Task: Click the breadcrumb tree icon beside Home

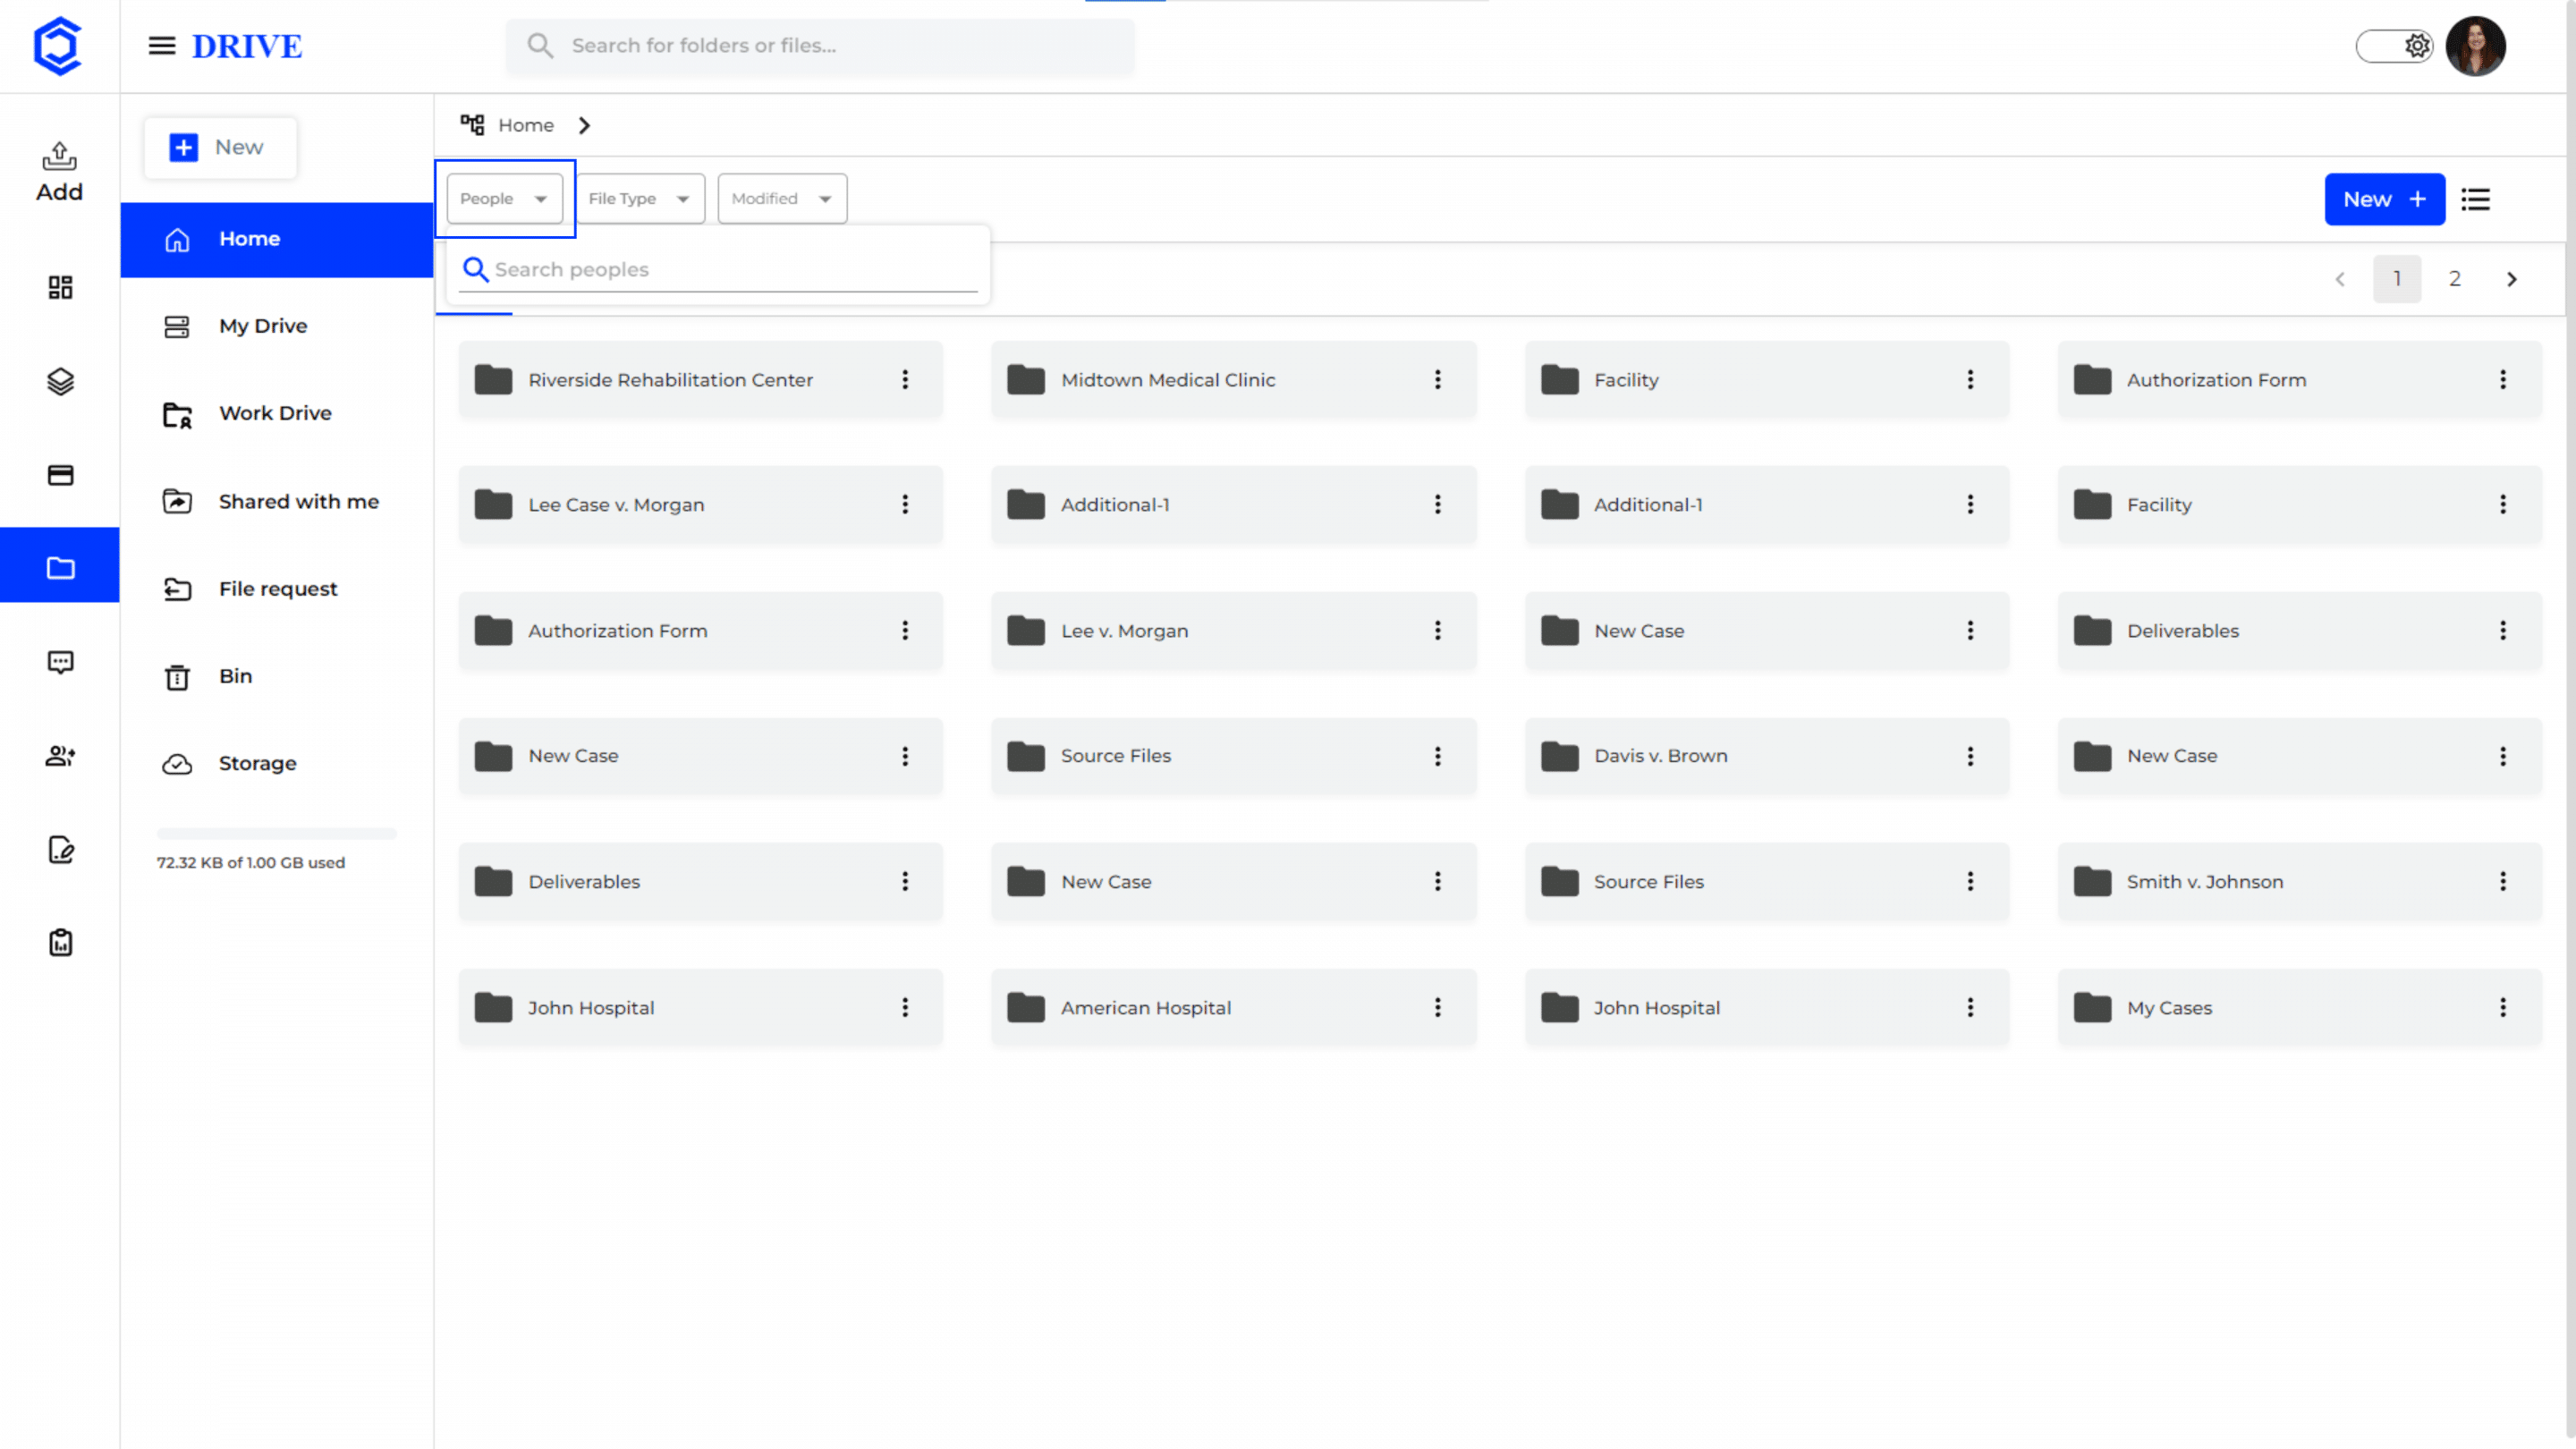Action: 472,125
